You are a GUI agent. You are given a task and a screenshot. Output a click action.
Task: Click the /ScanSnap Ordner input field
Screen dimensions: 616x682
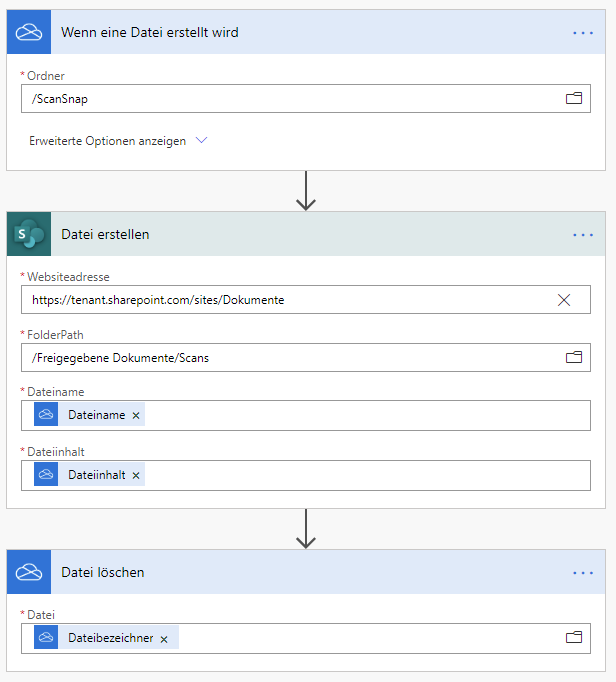click(306, 99)
